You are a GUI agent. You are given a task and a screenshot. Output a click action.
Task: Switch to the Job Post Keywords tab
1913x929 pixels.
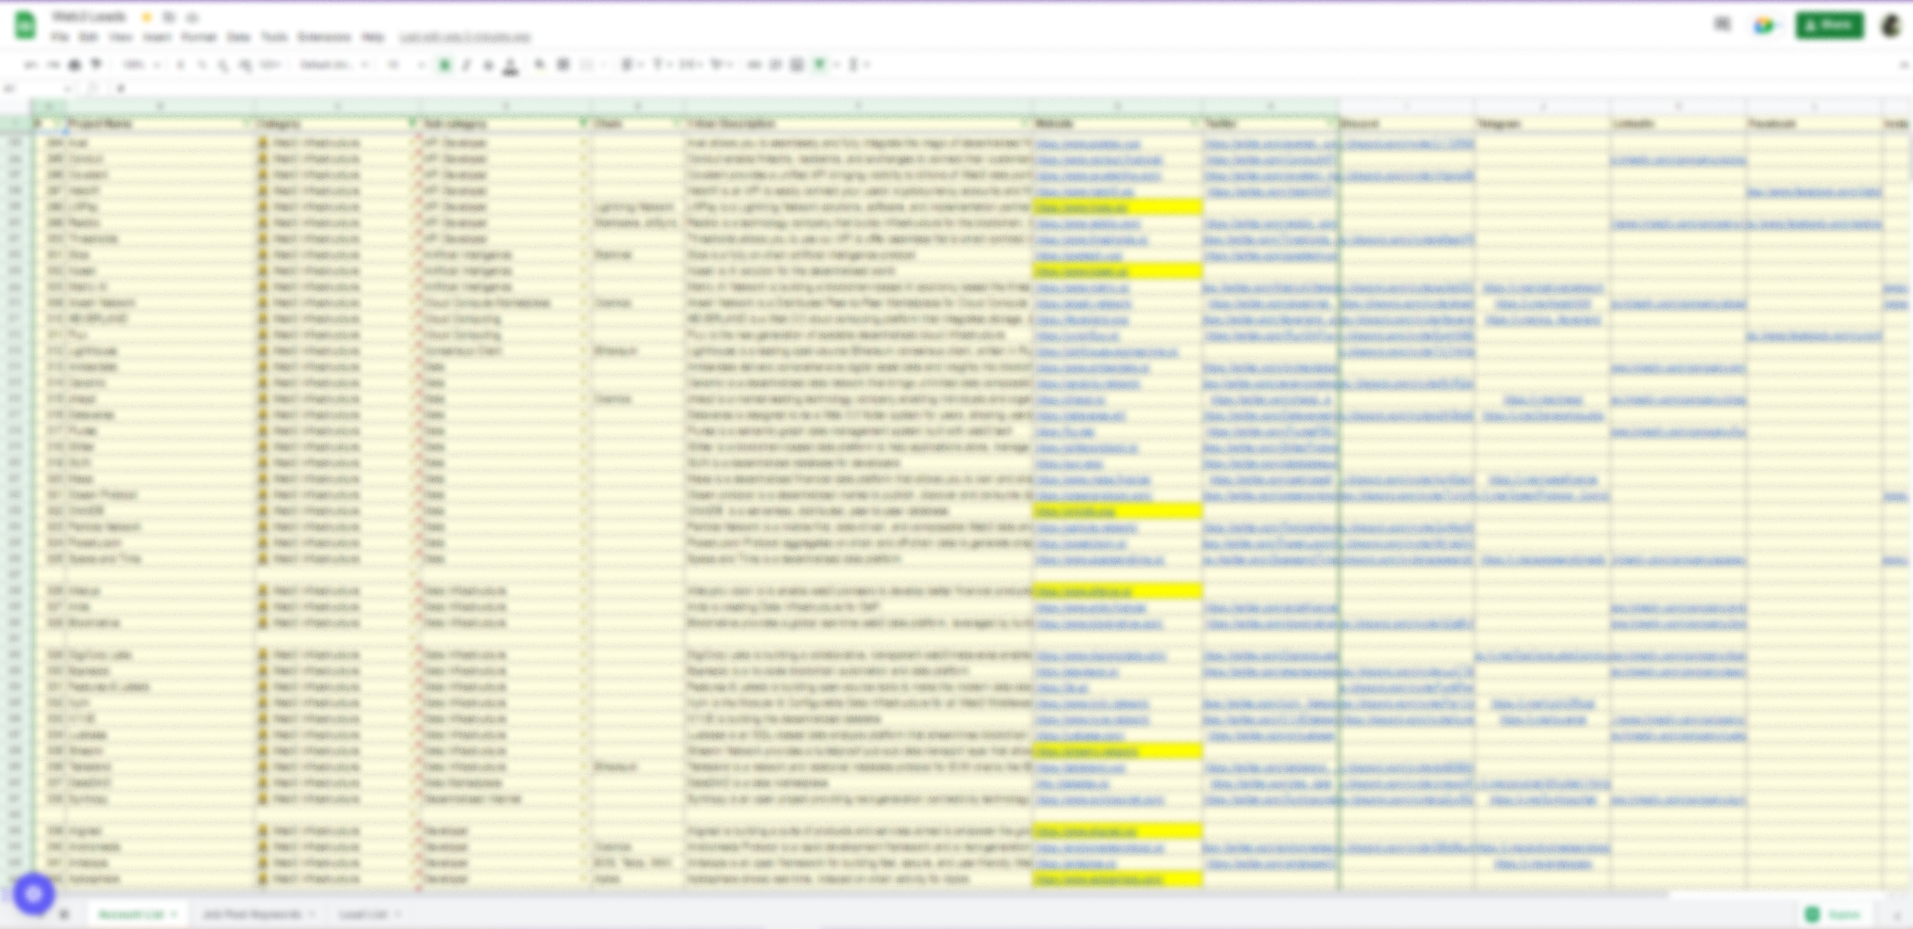coord(258,914)
